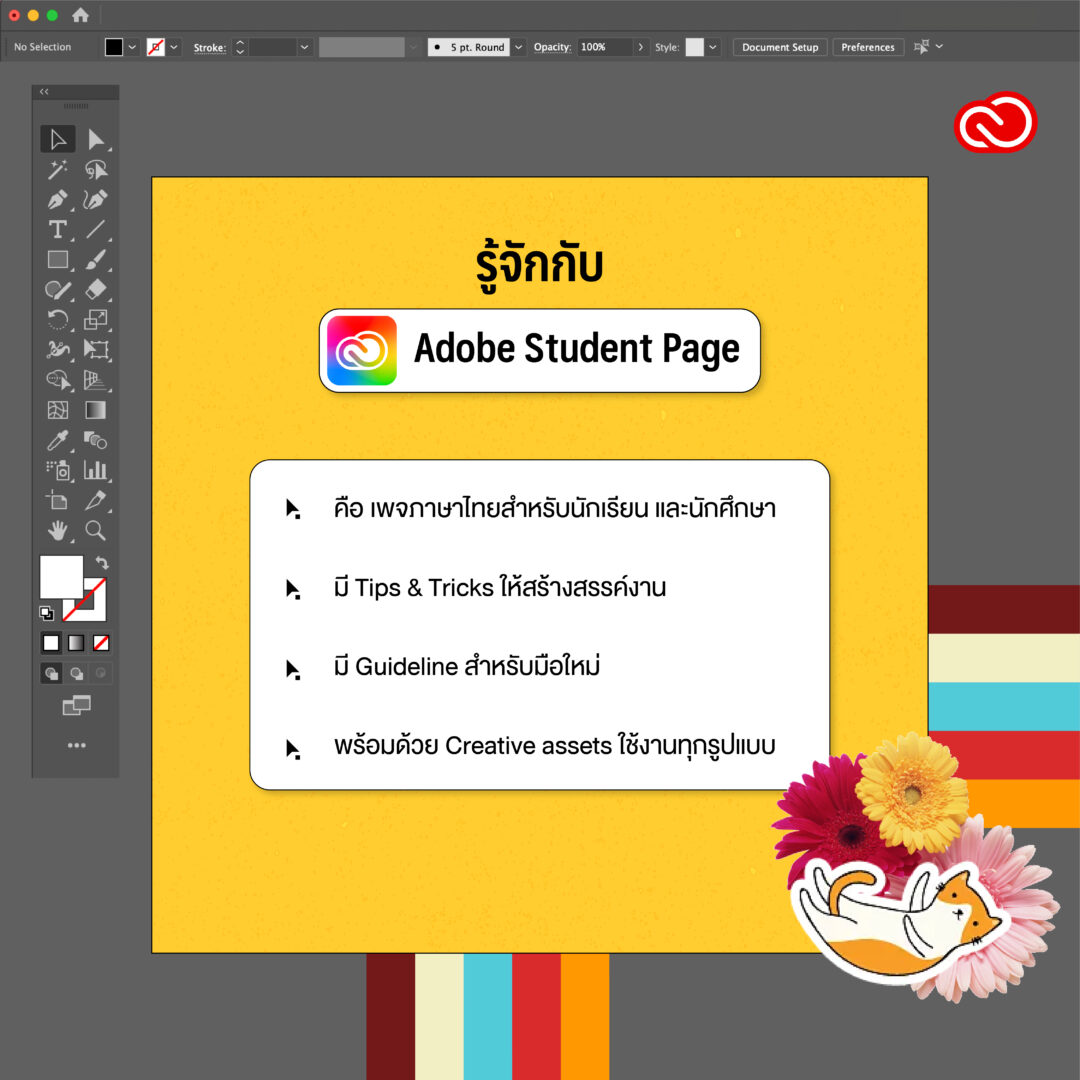Pick the Eyedropper tool
1080x1080 pixels.
[x=58, y=440]
